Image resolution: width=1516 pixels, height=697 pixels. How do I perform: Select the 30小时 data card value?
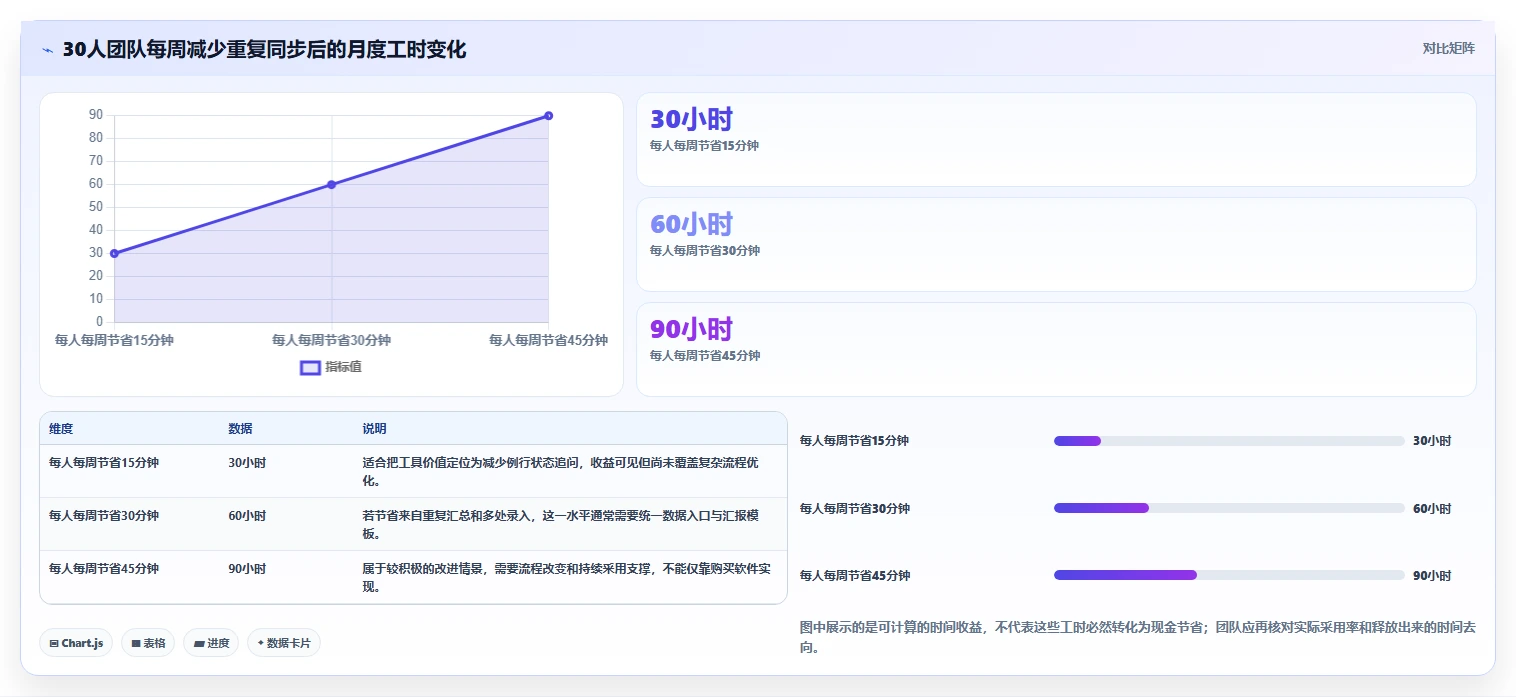coord(691,119)
